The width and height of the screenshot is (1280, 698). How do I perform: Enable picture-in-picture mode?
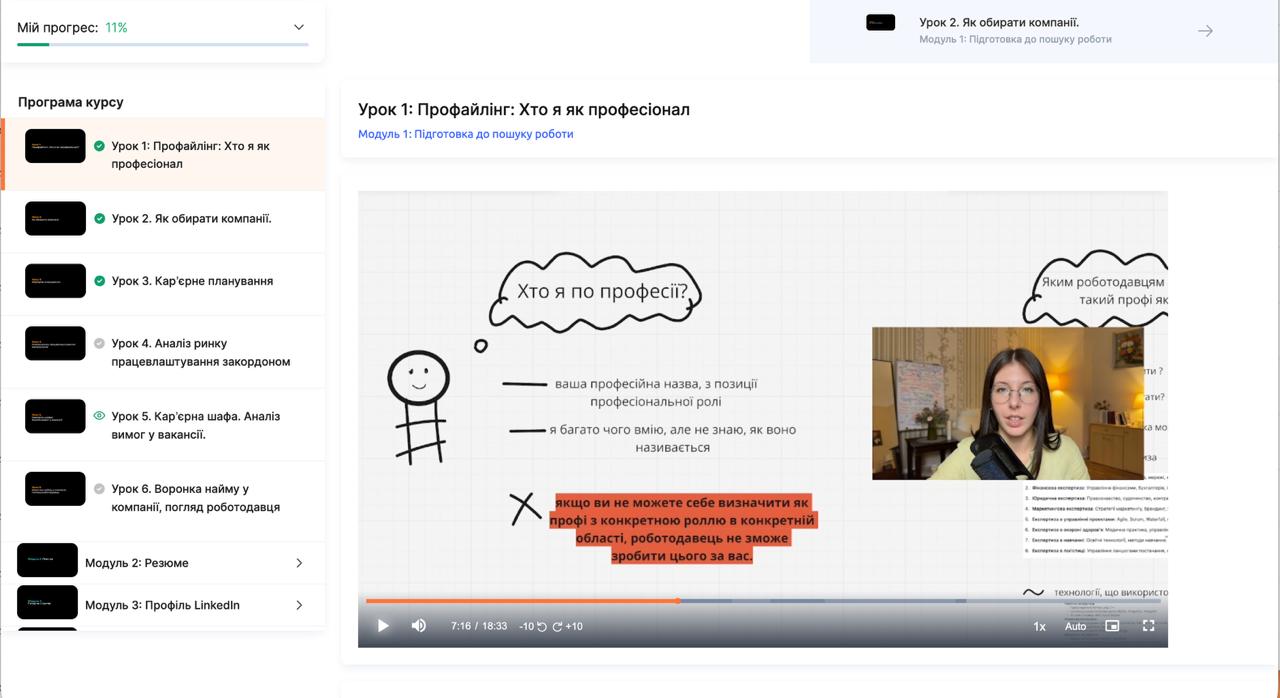point(1112,626)
